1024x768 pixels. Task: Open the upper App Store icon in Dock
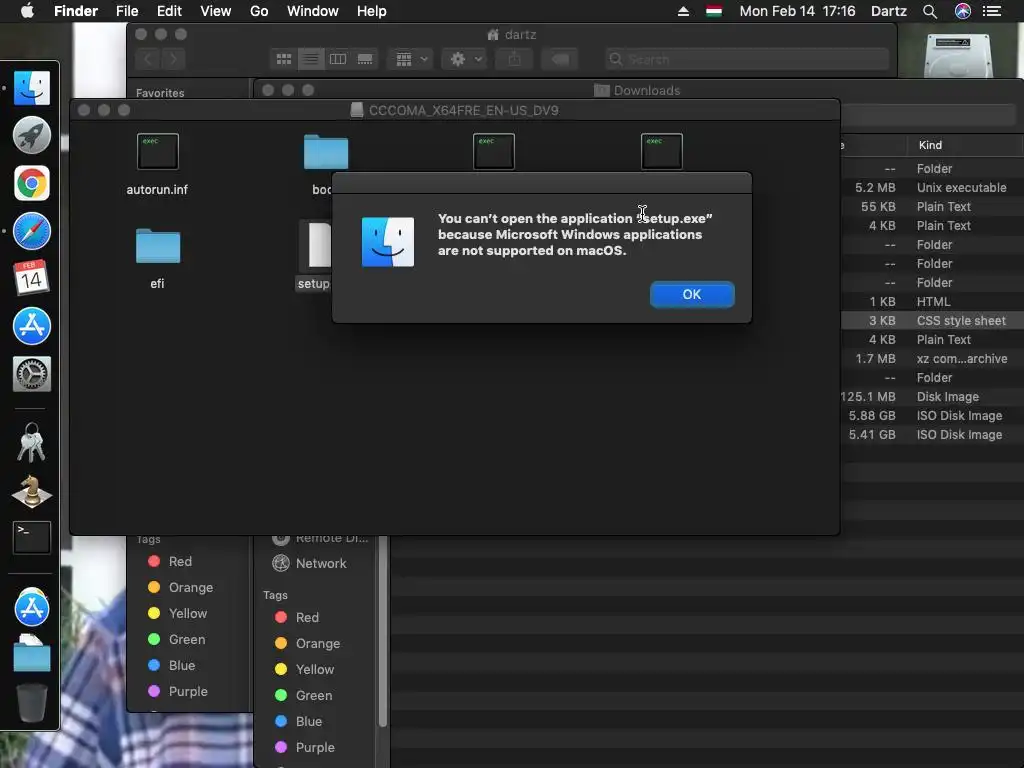coord(31,326)
